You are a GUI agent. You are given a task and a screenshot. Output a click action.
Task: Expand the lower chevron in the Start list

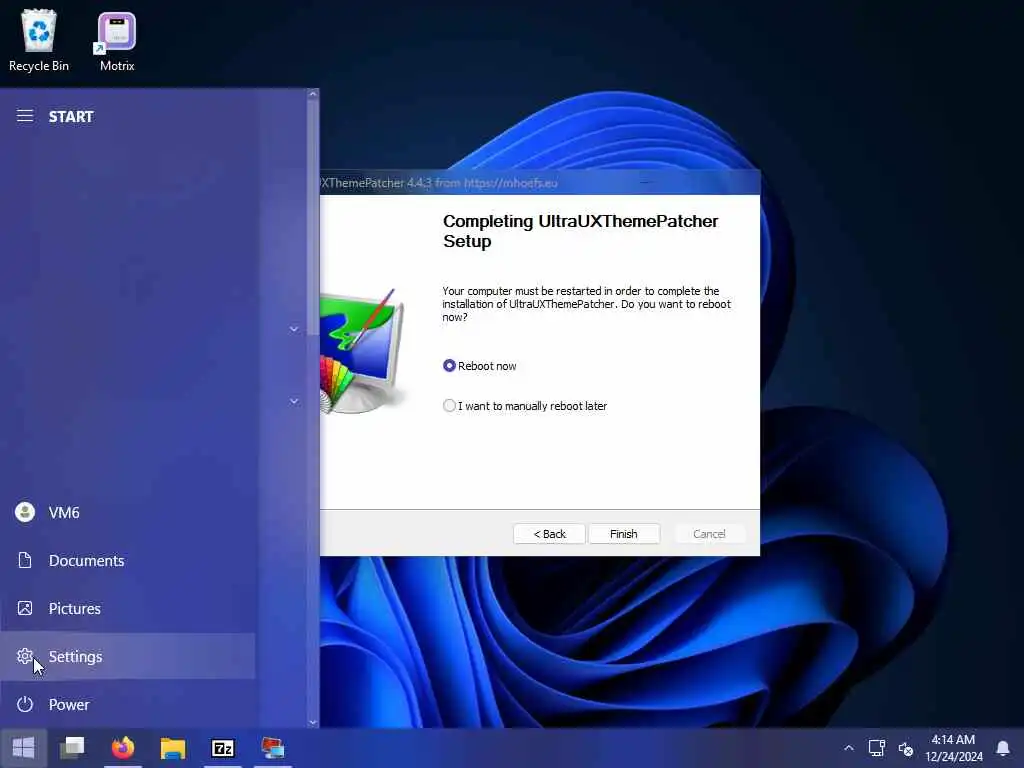coord(294,401)
